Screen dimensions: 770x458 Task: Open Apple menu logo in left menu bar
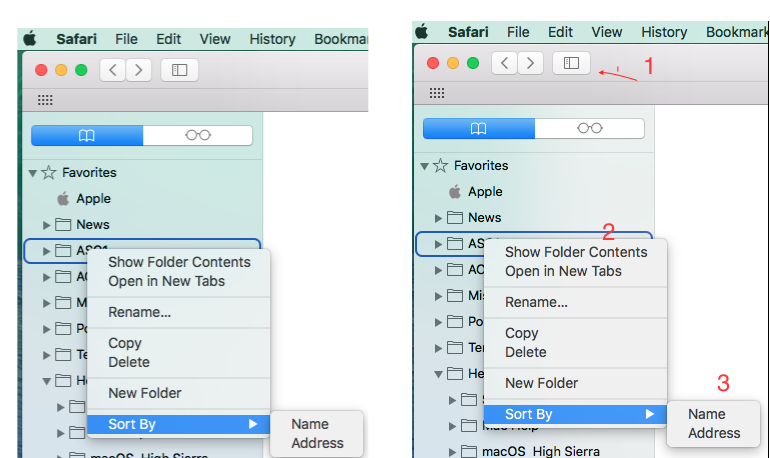(x=30, y=39)
